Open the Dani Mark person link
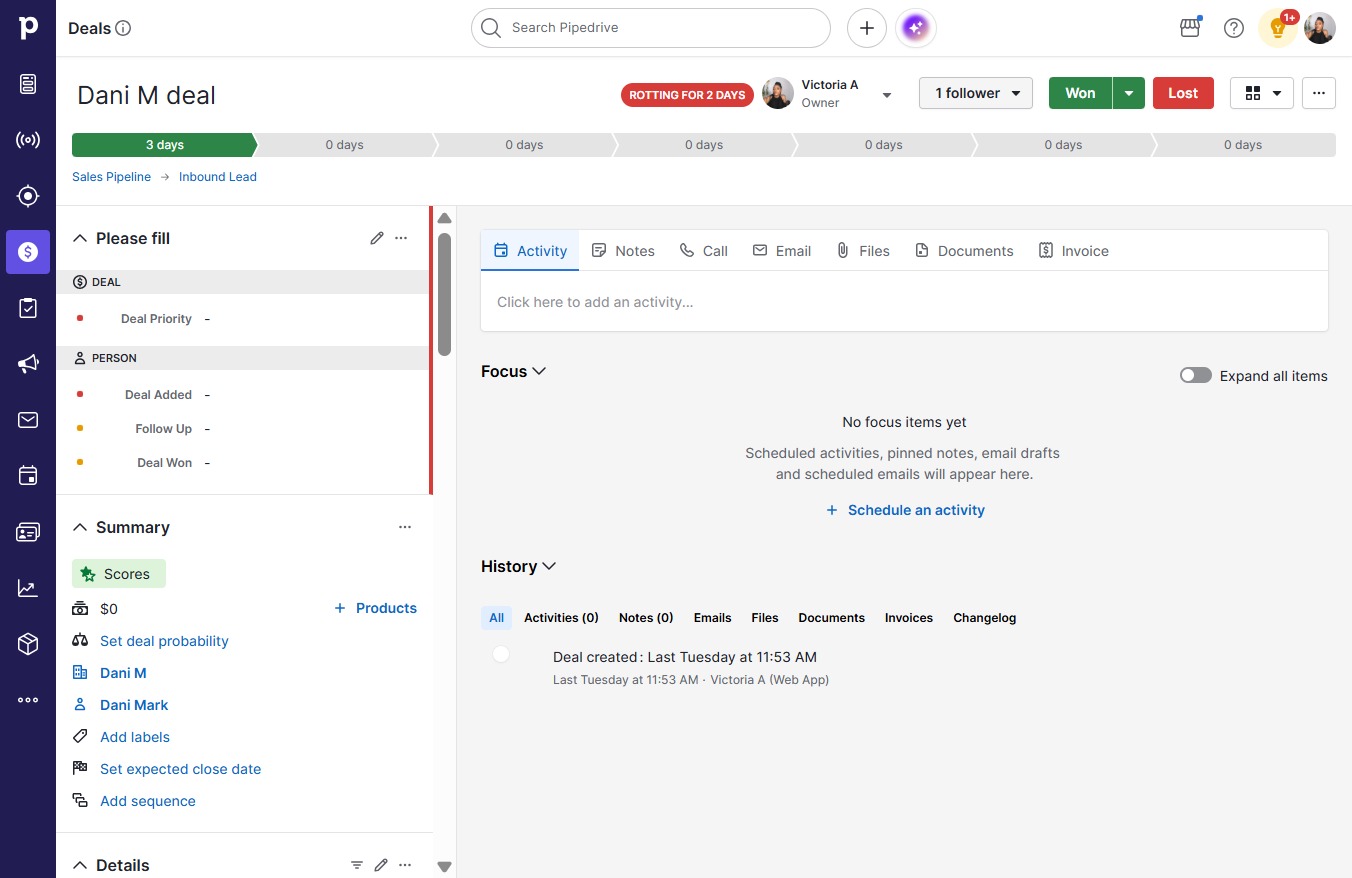Viewport: 1352px width, 878px height. coord(134,705)
